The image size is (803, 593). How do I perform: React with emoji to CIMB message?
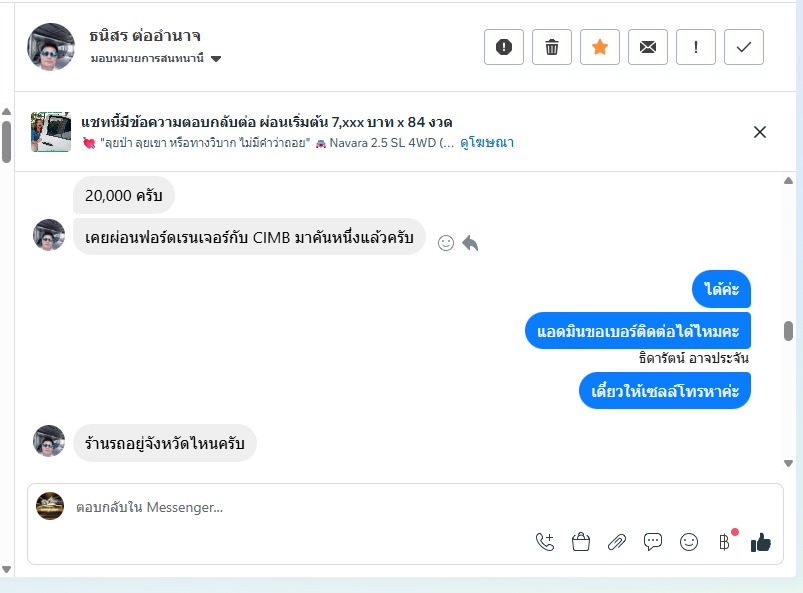pos(446,243)
